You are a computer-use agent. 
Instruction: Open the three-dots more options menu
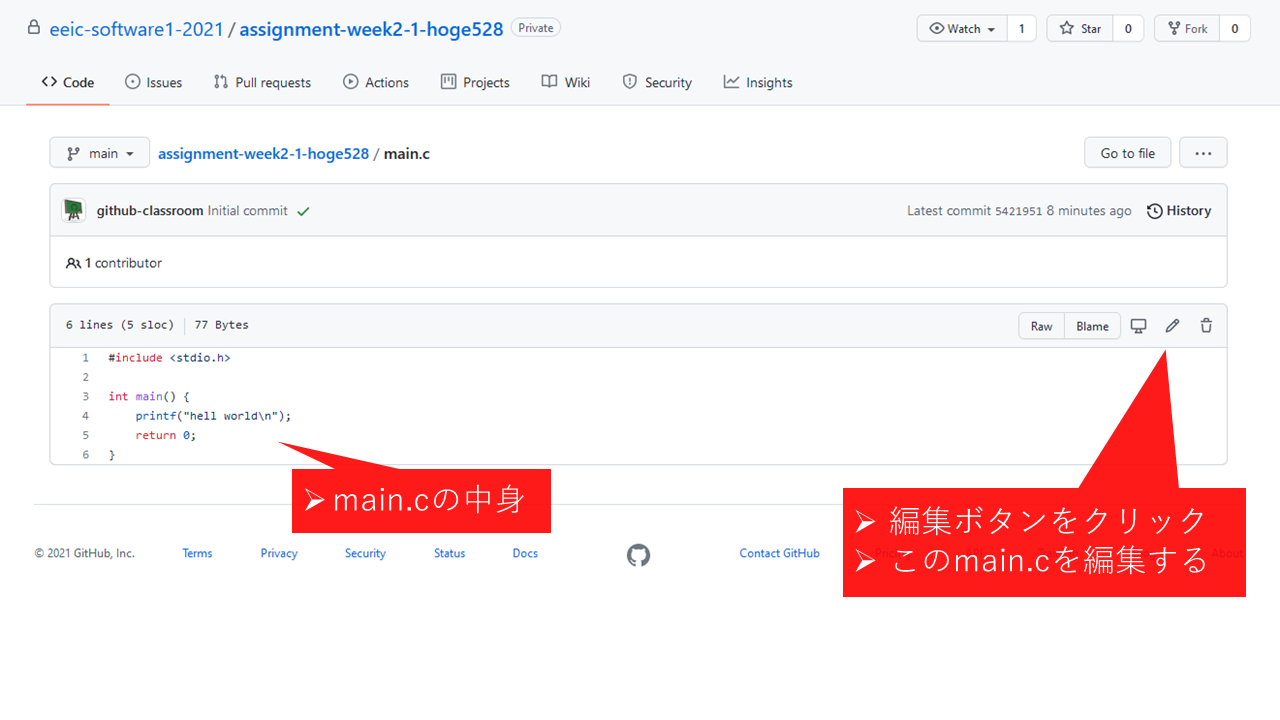(1203, 153)
